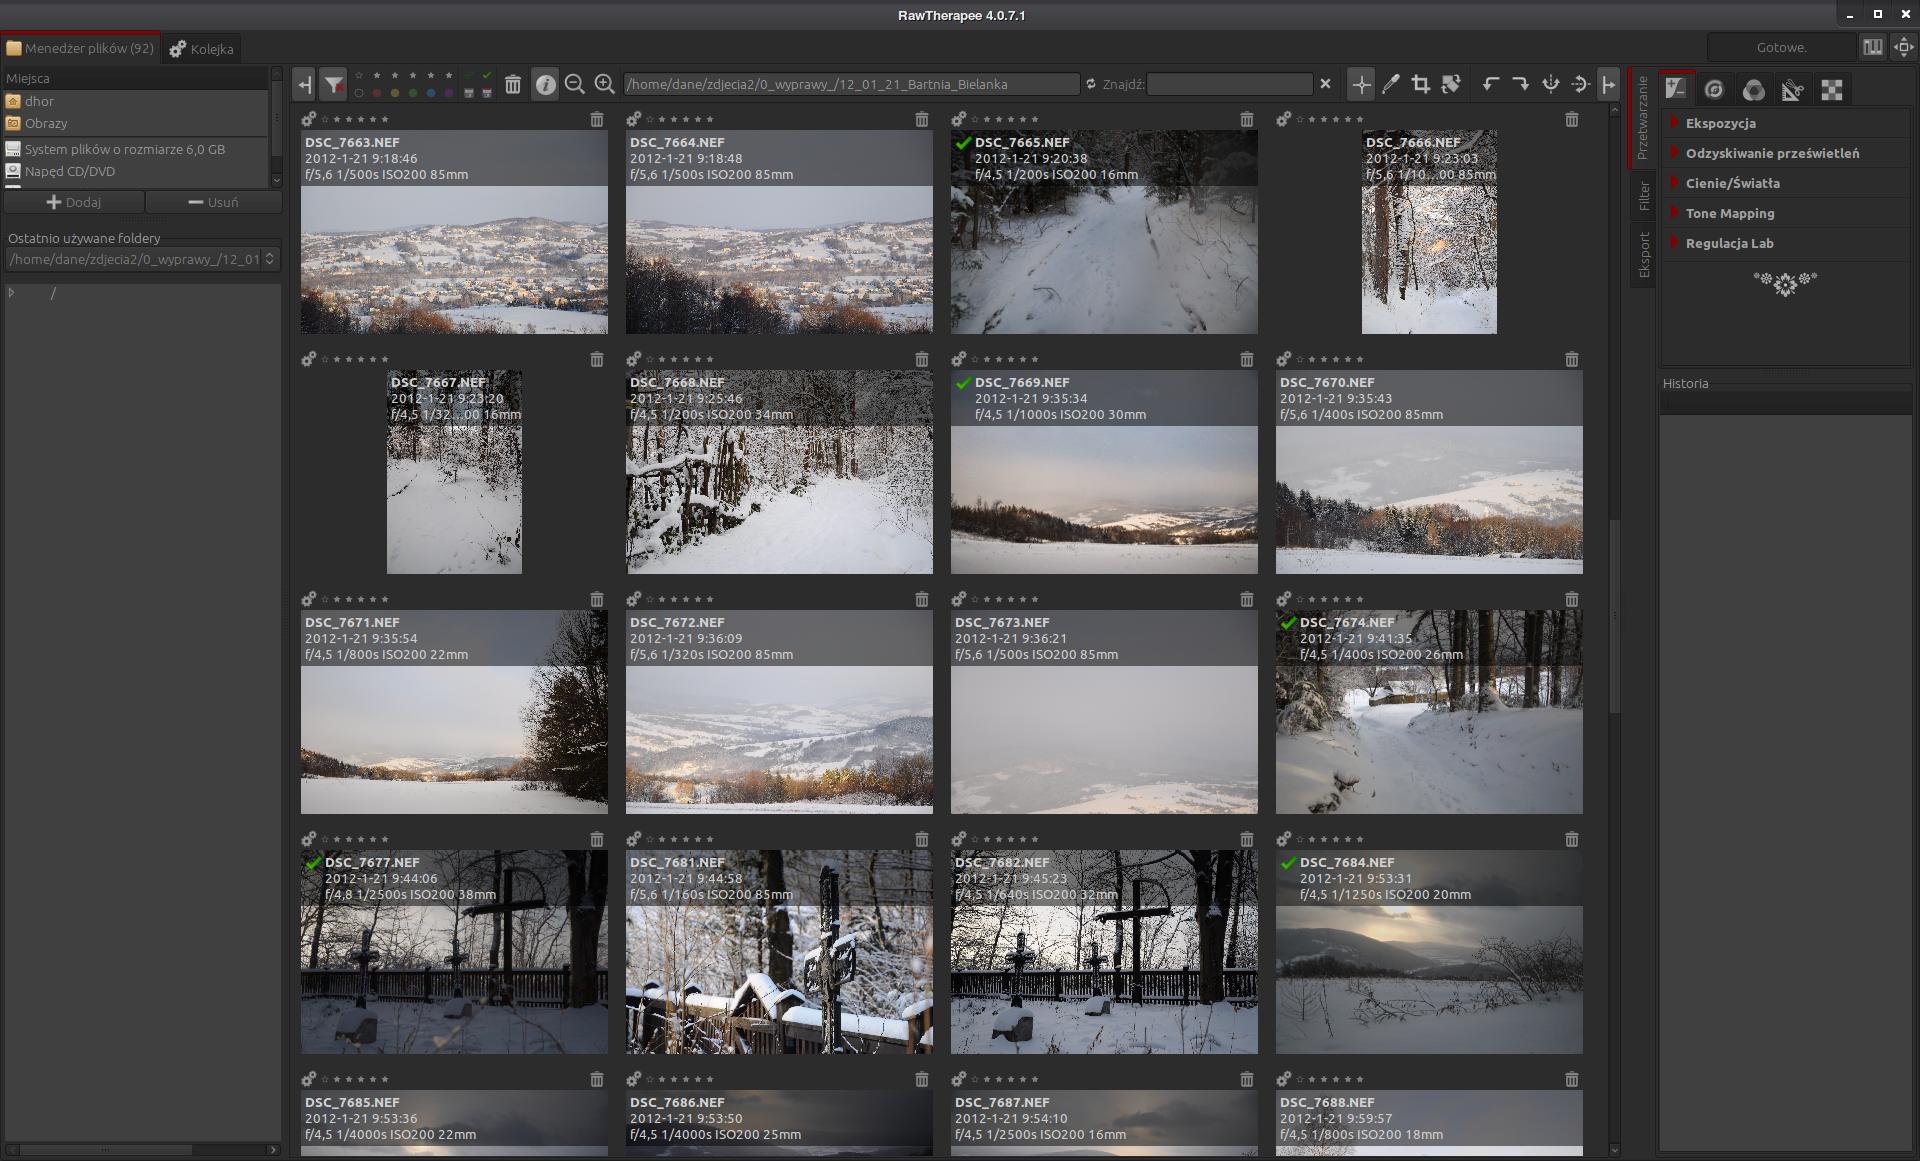Screen dimensions: 1920x1161
Task: Open the Color tools tab icon
Action: 1753,90
